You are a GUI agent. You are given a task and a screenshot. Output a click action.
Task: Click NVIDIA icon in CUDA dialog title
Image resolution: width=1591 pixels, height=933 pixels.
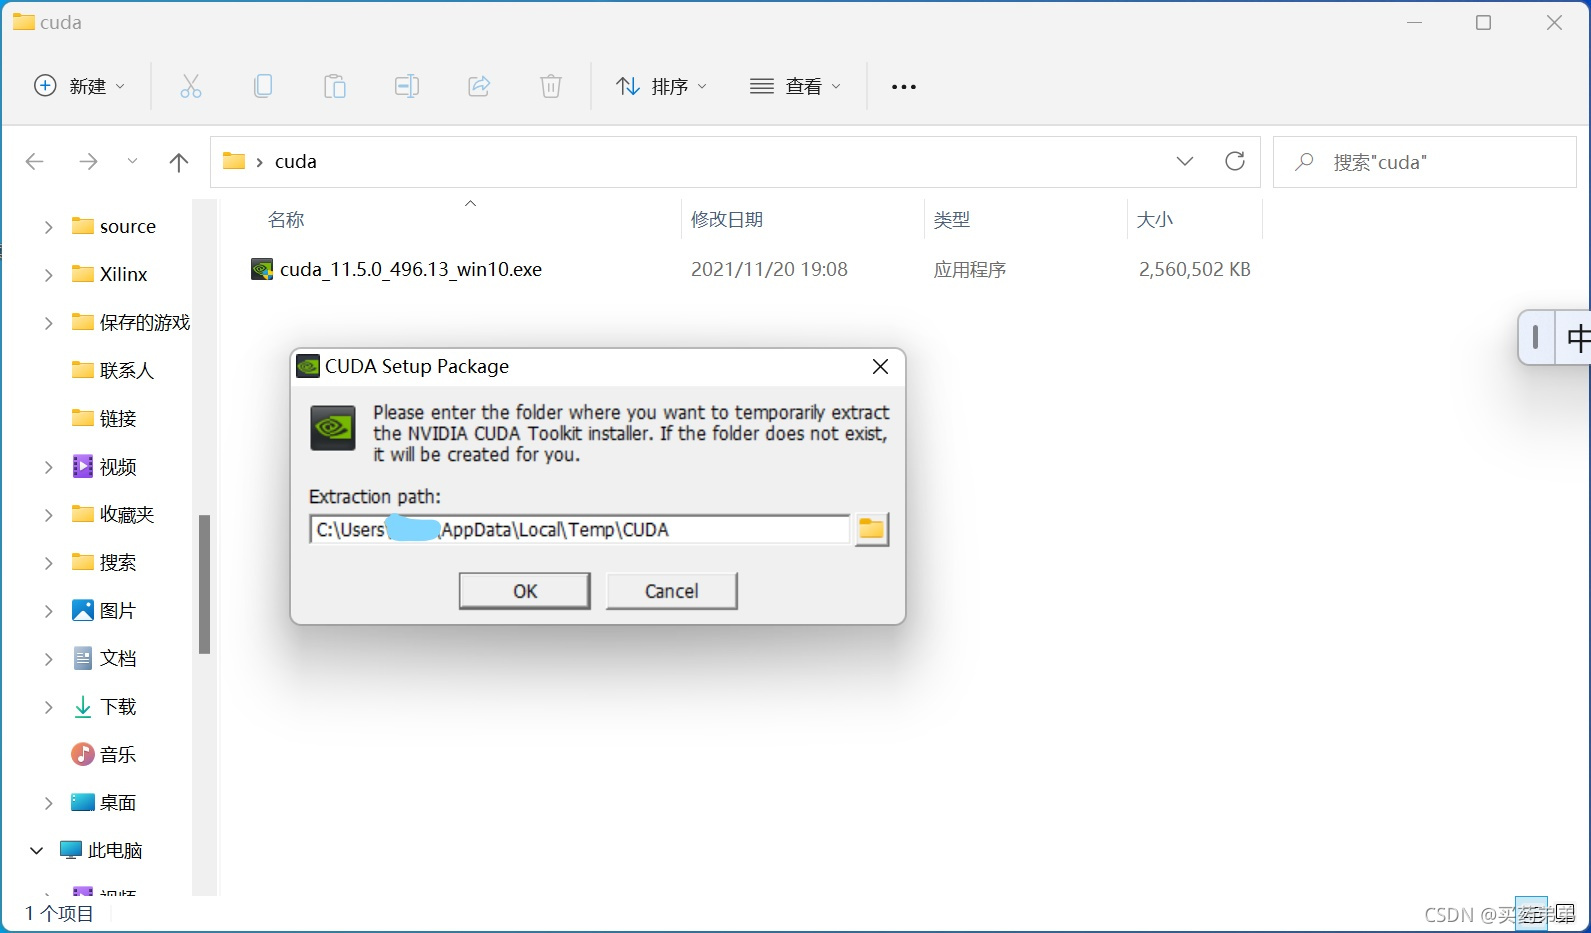(x=308, y=367)
